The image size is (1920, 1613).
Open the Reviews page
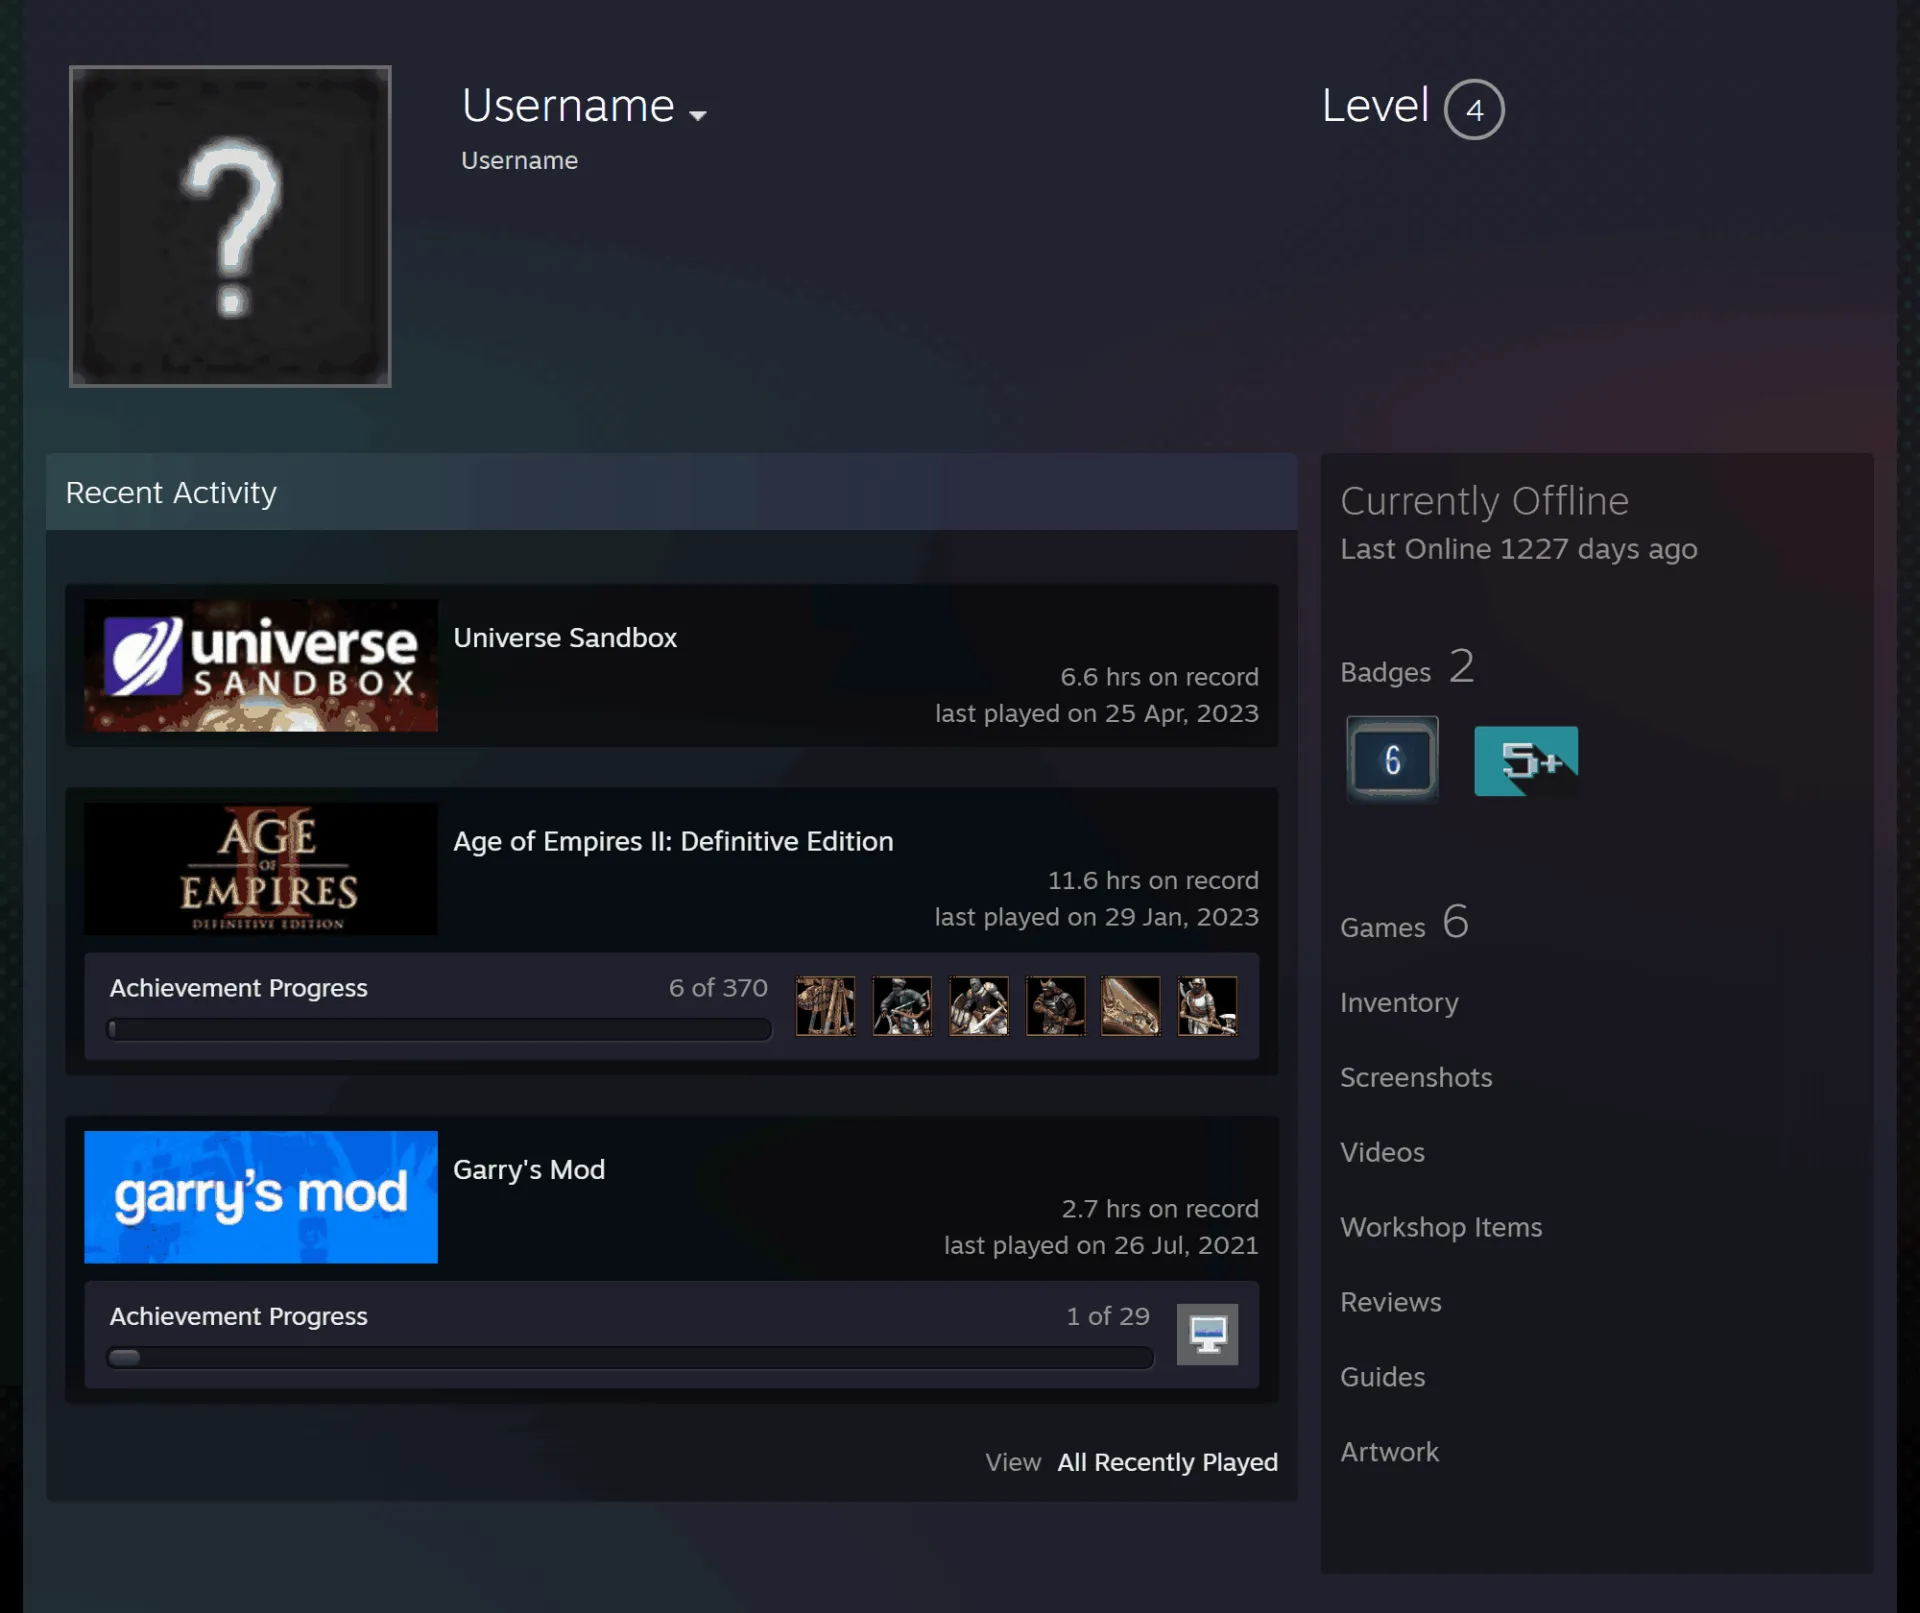tap(1391, 1302)
